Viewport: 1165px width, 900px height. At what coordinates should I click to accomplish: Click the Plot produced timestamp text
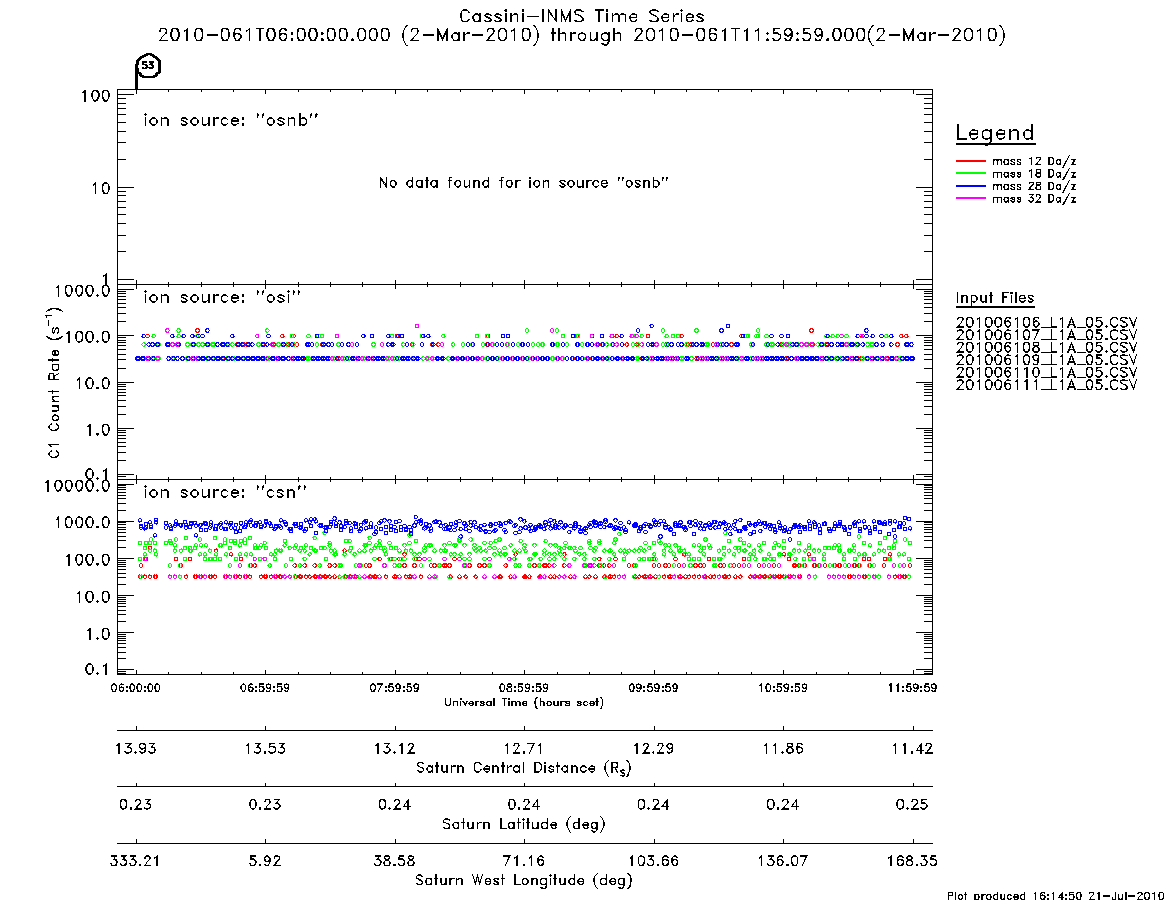coord(1055,895)
